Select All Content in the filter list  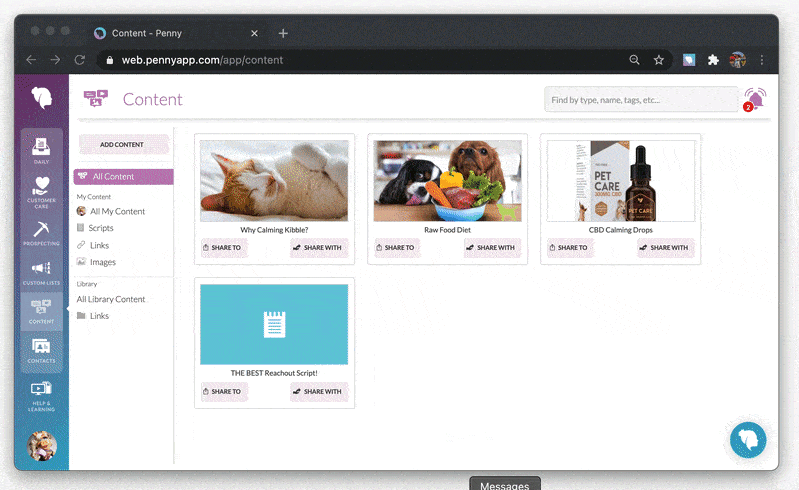pos(123,177)
